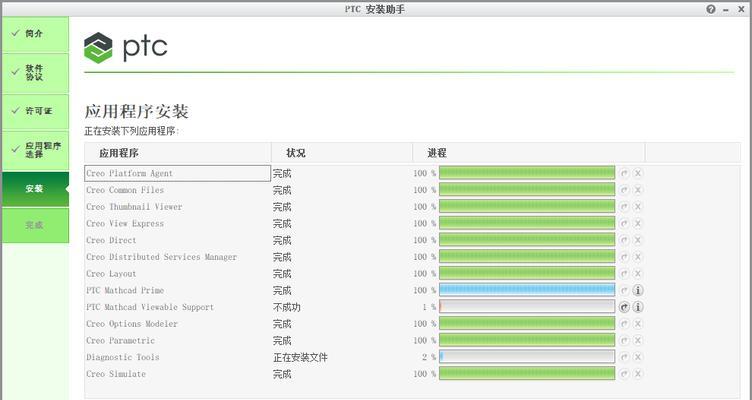The image size is (752, 400).
Task: Click retry icon for Creo Options Modeler
Action: pos(624,324)
